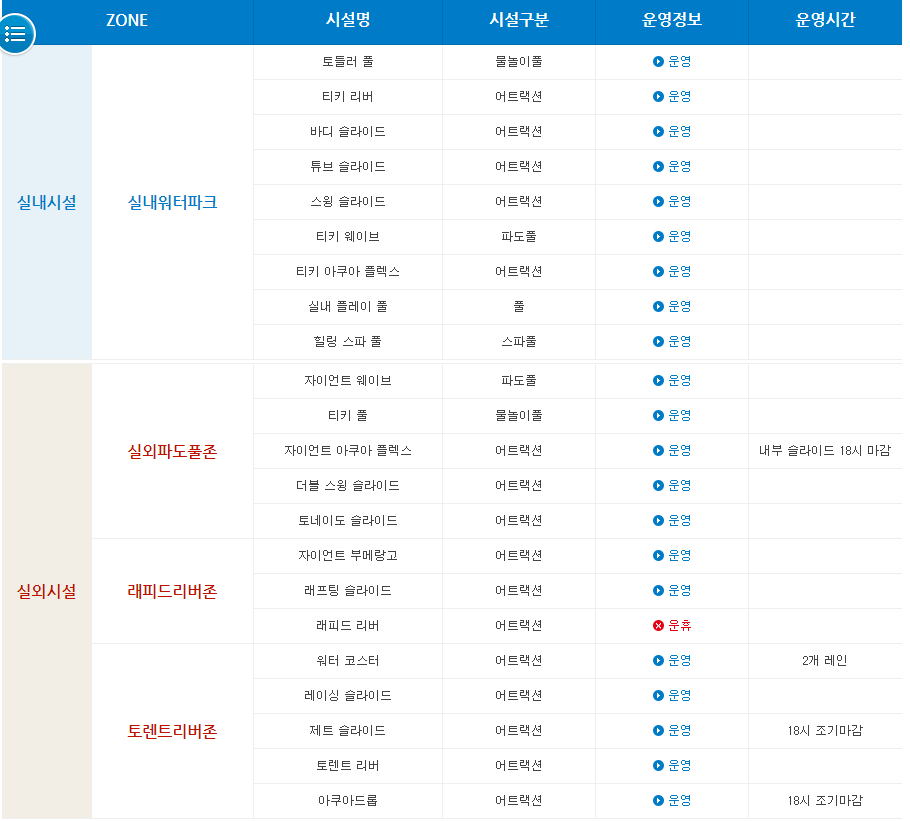Select the 자이언트 아쿠아 플렉스 facility name
The image size is (910, 821).
click(x=348, y=450)
